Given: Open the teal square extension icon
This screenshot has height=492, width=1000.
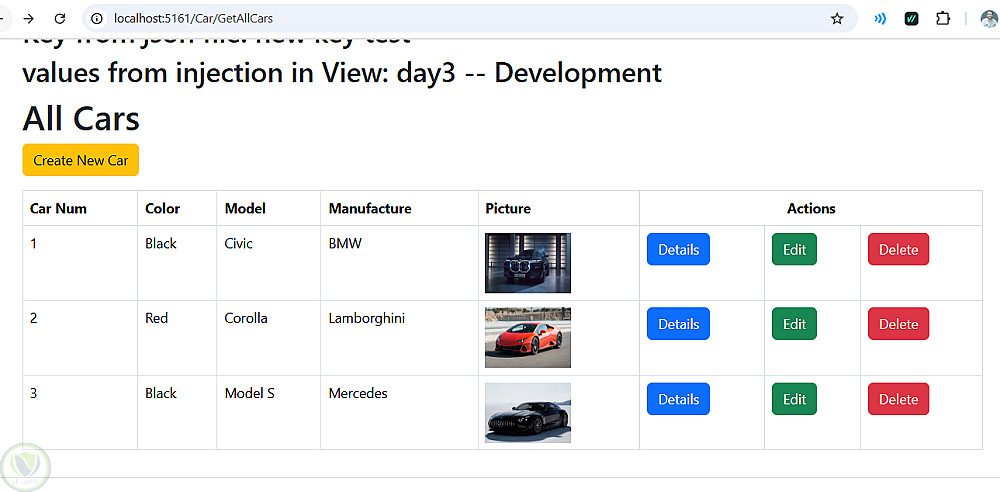Looking at the screenshot, I should (x=911, y=19).
